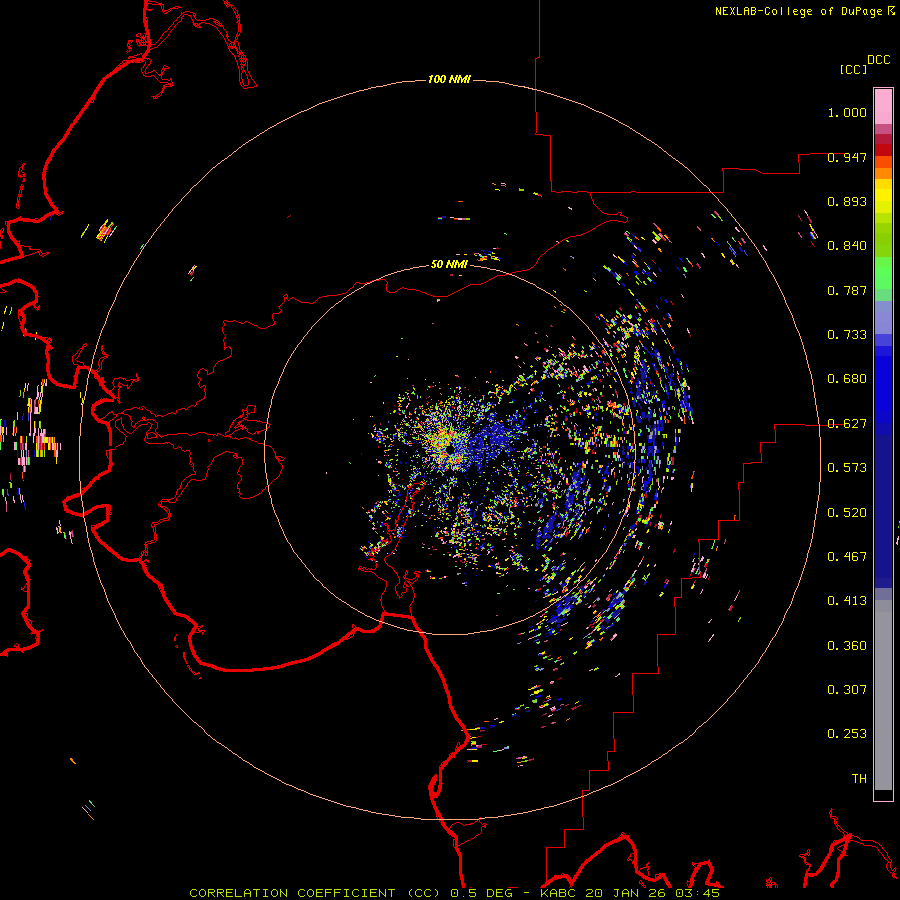Click the 03:45 timestamp in the caption
This screenshot has width=900, height=900.
697,893
